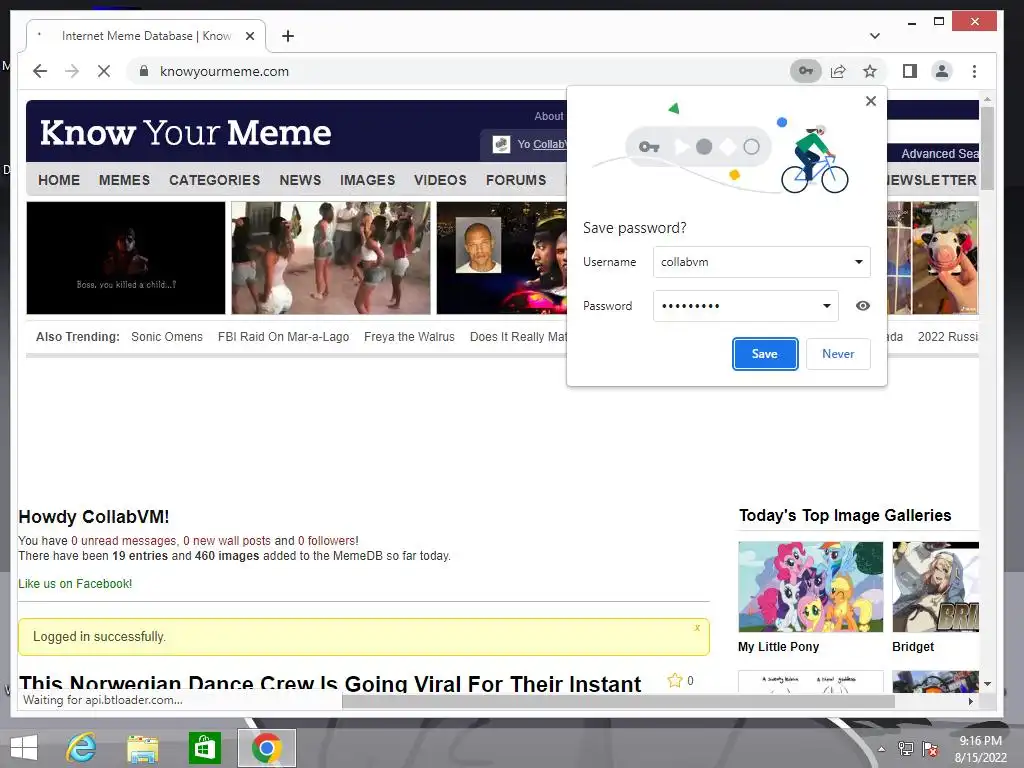Click the dancing crowd thumbnail
The height and width of the screenshot is (768, 1024).
[331, 258]
